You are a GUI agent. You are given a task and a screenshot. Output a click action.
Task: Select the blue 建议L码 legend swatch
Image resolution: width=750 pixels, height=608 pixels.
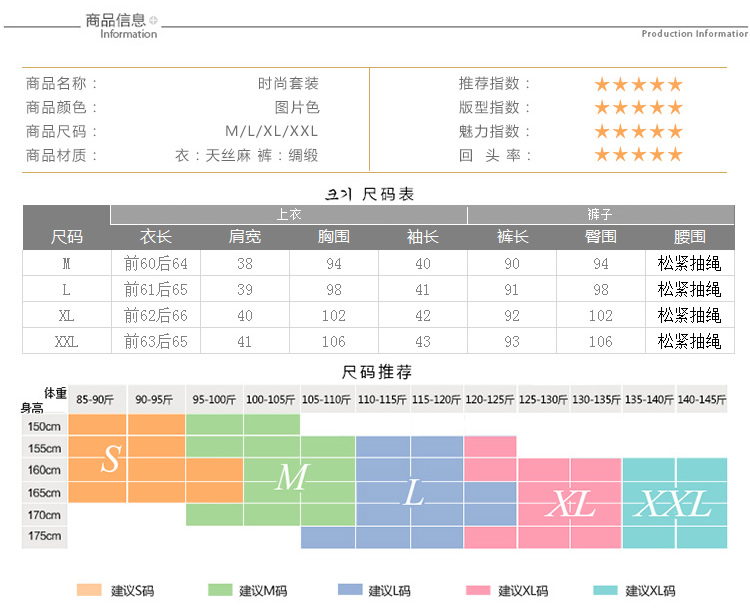(349, 590)
